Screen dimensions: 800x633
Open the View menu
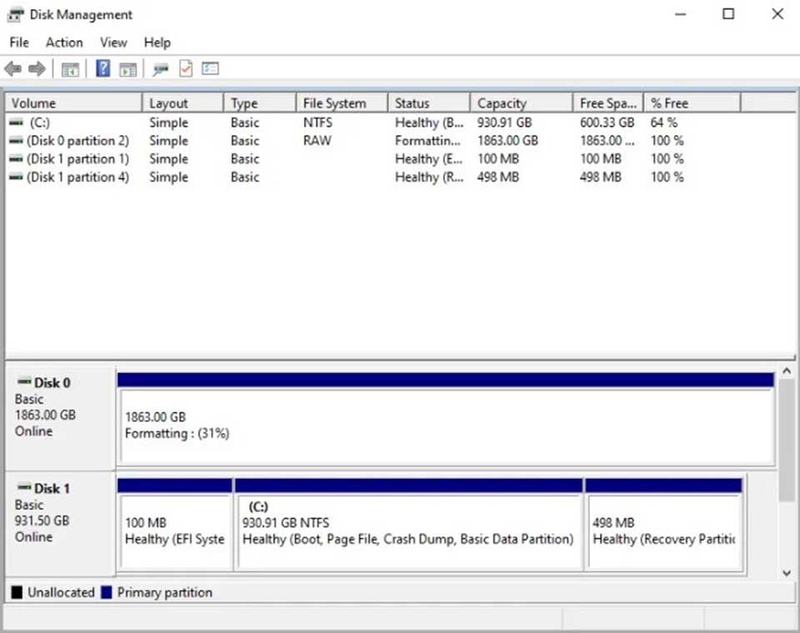[x=113, y=42]
